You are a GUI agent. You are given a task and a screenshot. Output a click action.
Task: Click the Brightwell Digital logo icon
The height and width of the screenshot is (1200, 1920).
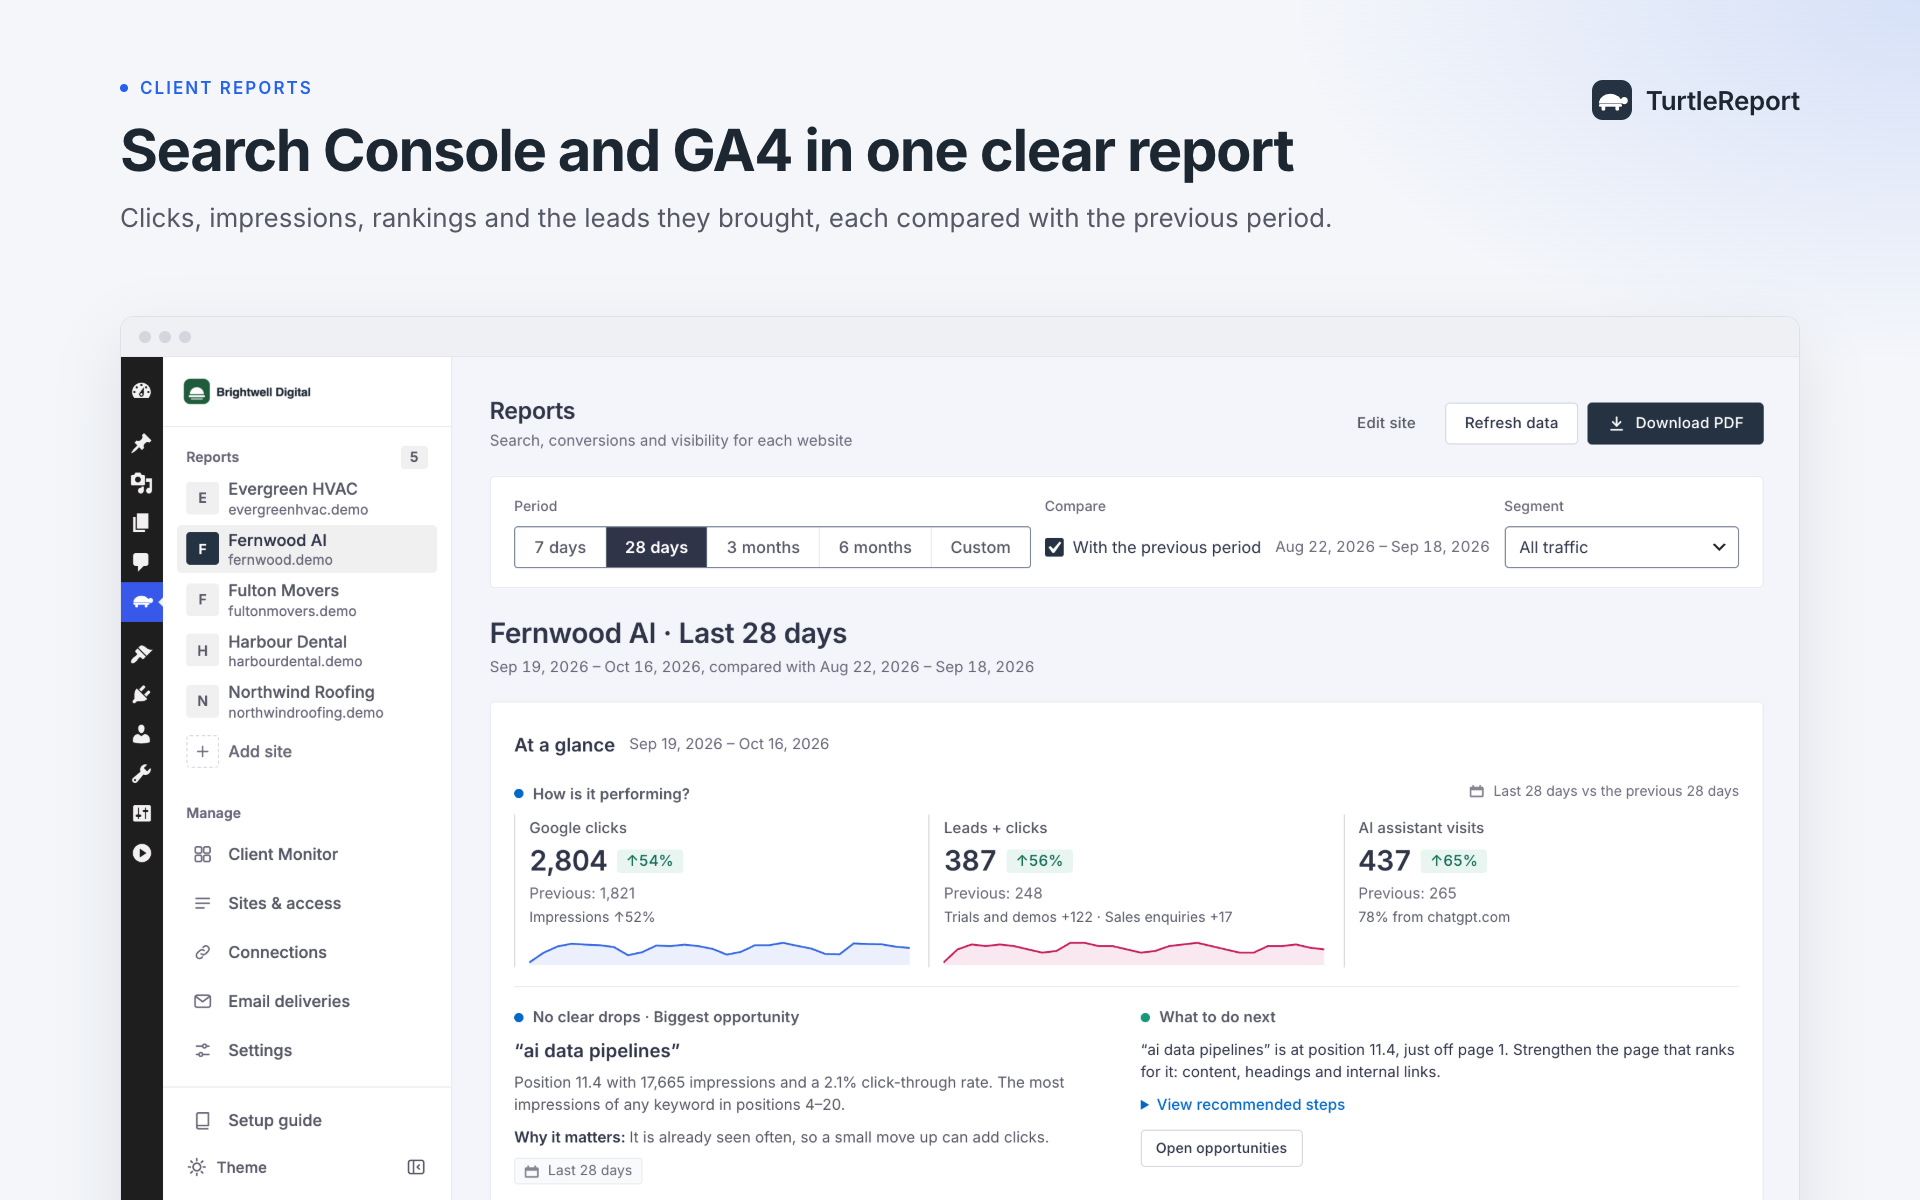pyautogui.click(x=197, y=392)
